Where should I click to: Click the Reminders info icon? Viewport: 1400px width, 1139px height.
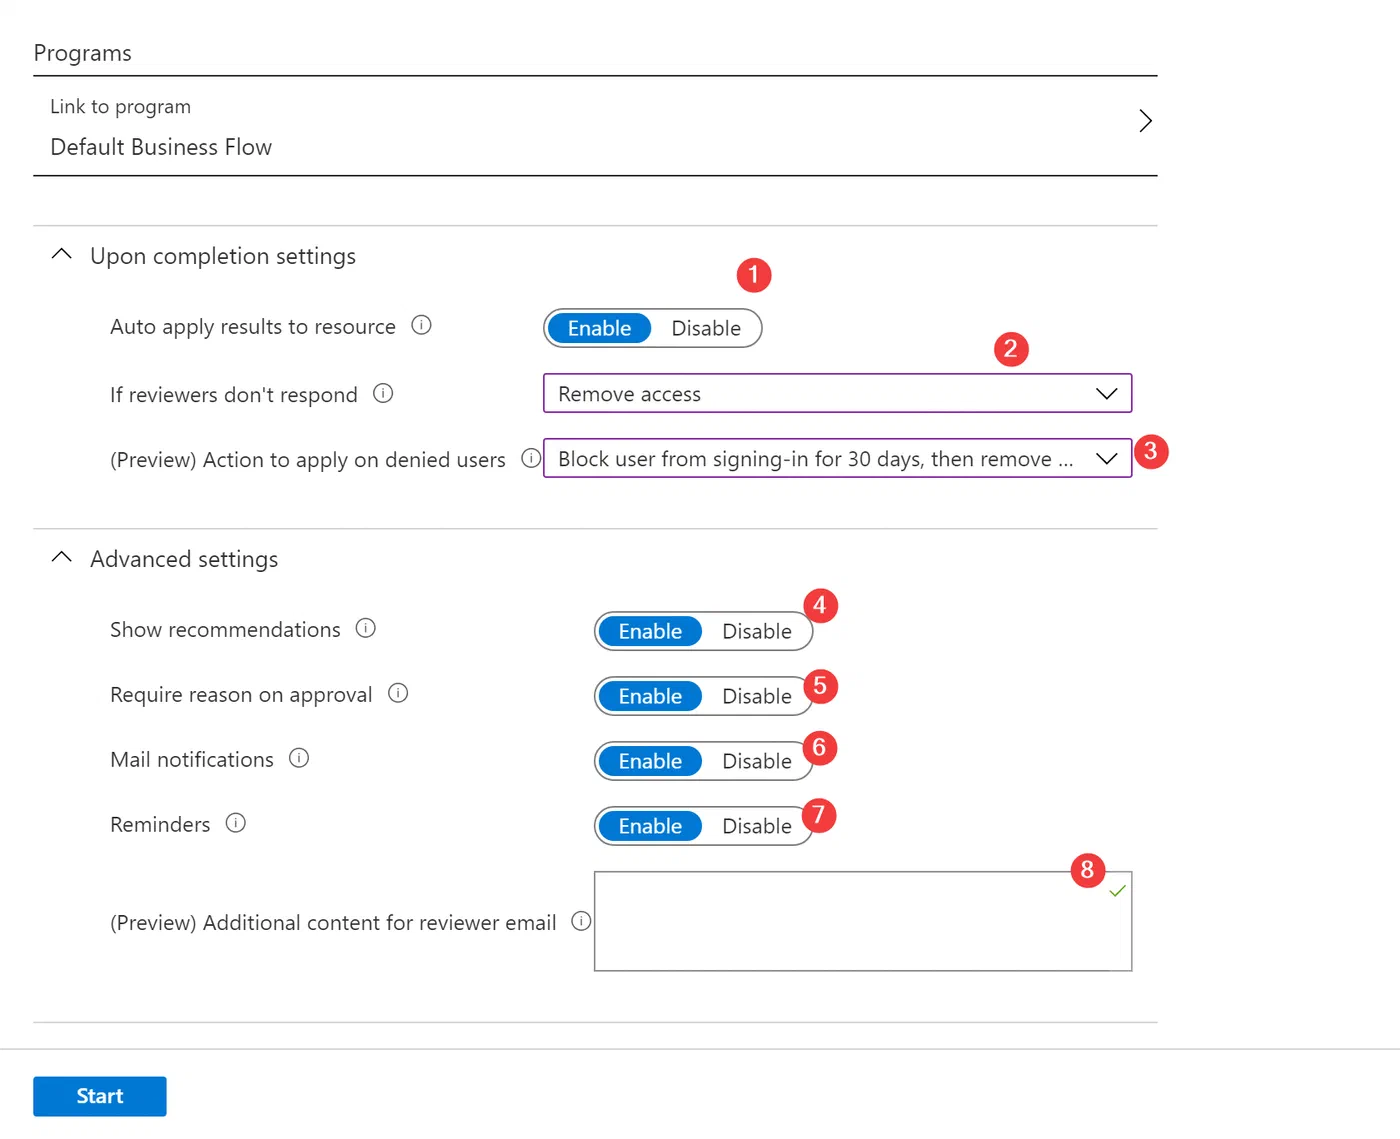click(x=236, y=823)
